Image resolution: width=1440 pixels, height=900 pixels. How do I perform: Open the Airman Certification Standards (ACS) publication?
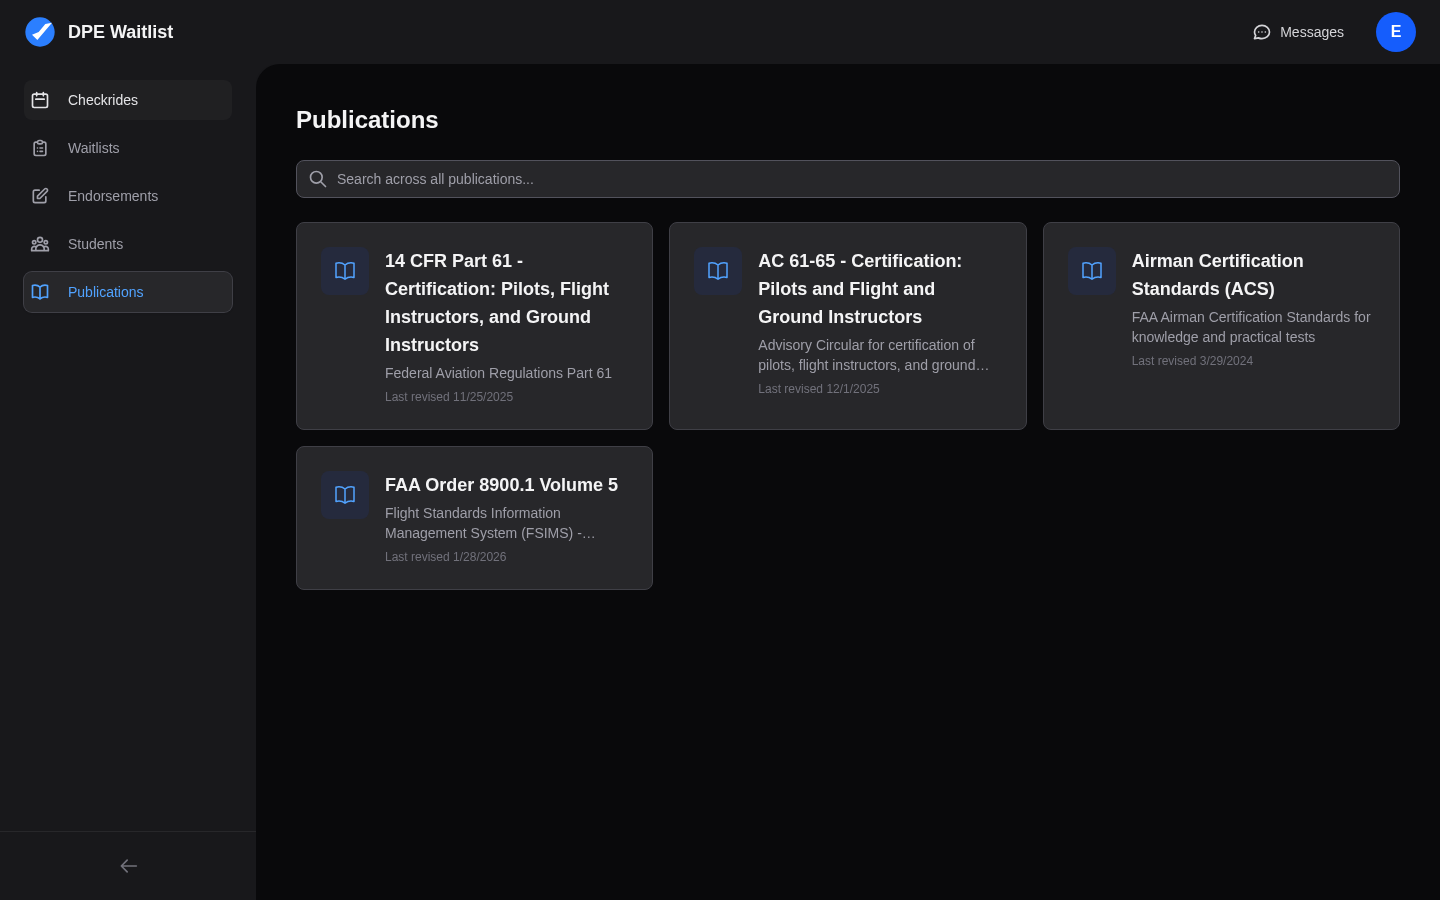1220,325
